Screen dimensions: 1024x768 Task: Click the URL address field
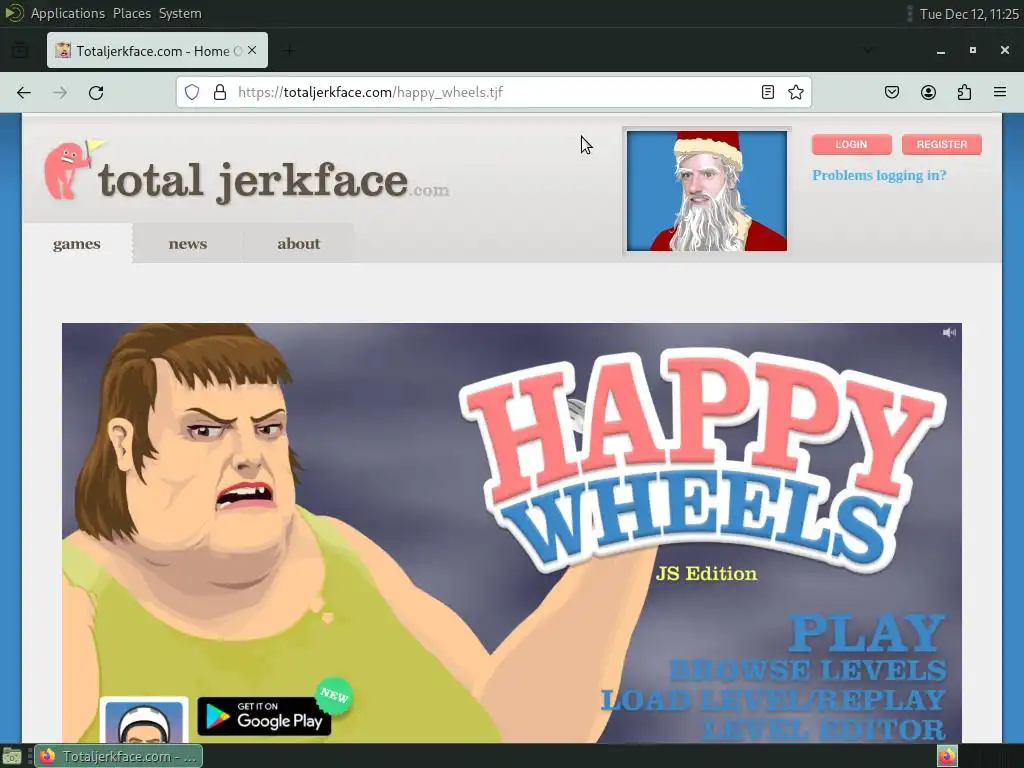click(493, 92)
